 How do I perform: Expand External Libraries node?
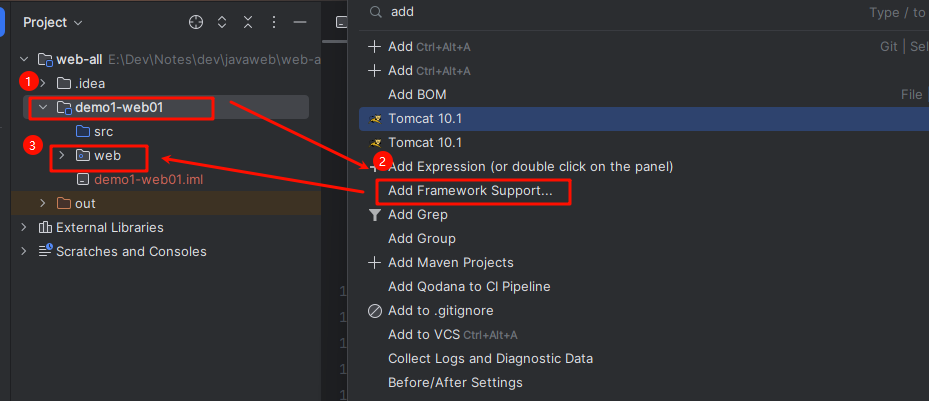(x=24, y=227)
